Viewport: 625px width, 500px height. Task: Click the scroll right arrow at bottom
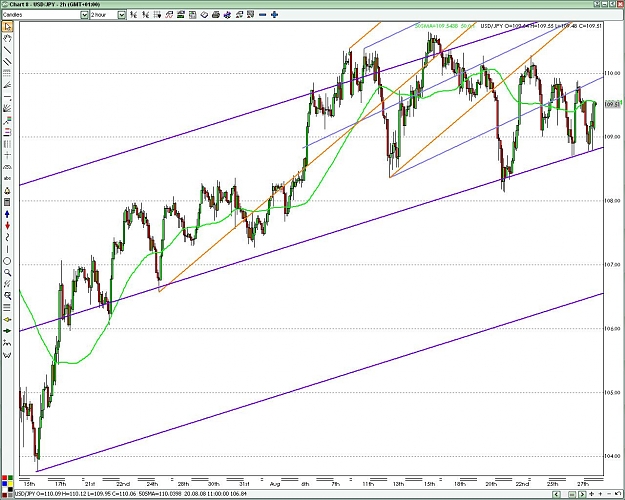click(582, 494)
